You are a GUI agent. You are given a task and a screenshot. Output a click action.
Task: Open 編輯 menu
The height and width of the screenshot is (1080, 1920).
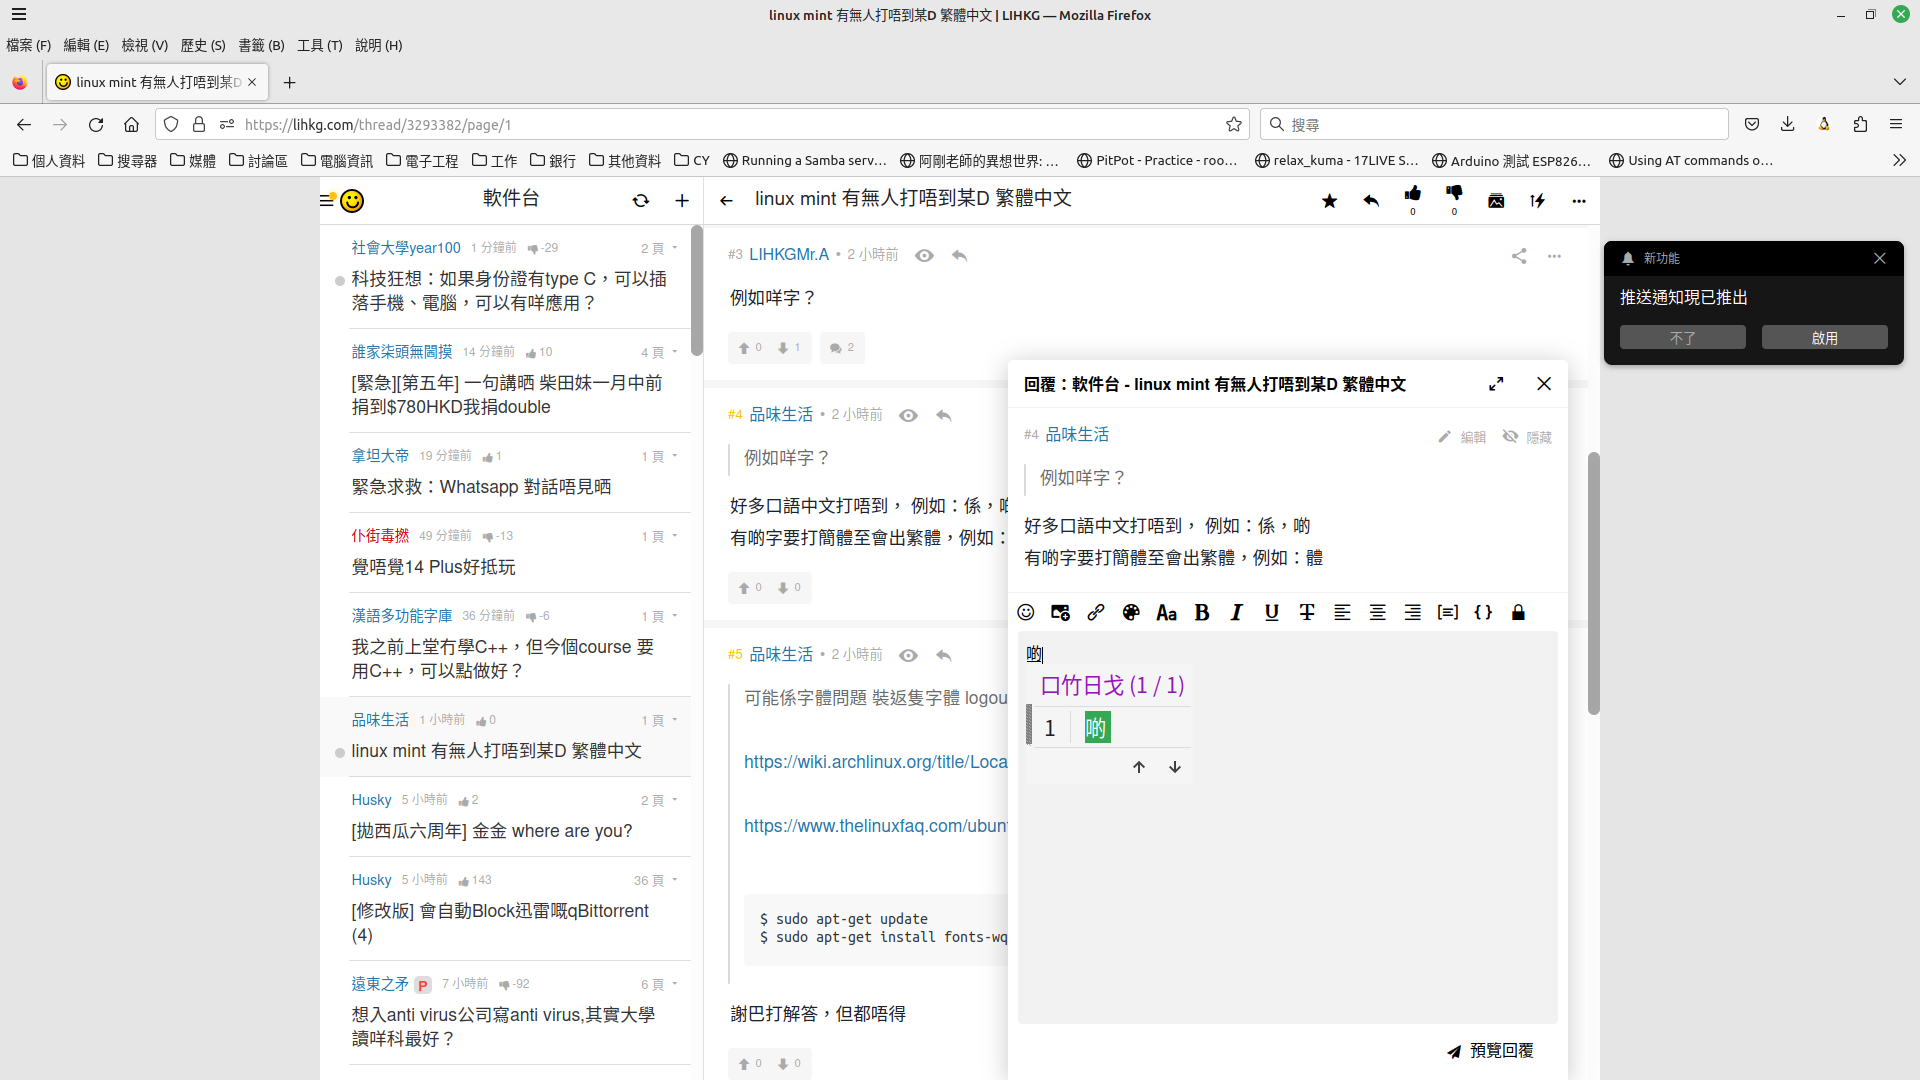tap(86, 45)
